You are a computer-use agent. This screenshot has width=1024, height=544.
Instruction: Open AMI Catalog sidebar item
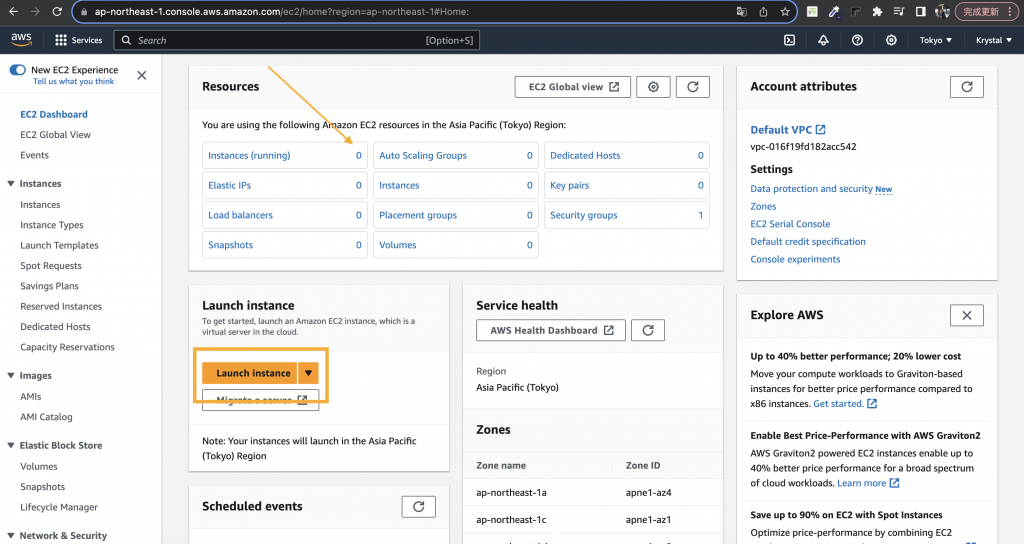[x=46, y=417]
